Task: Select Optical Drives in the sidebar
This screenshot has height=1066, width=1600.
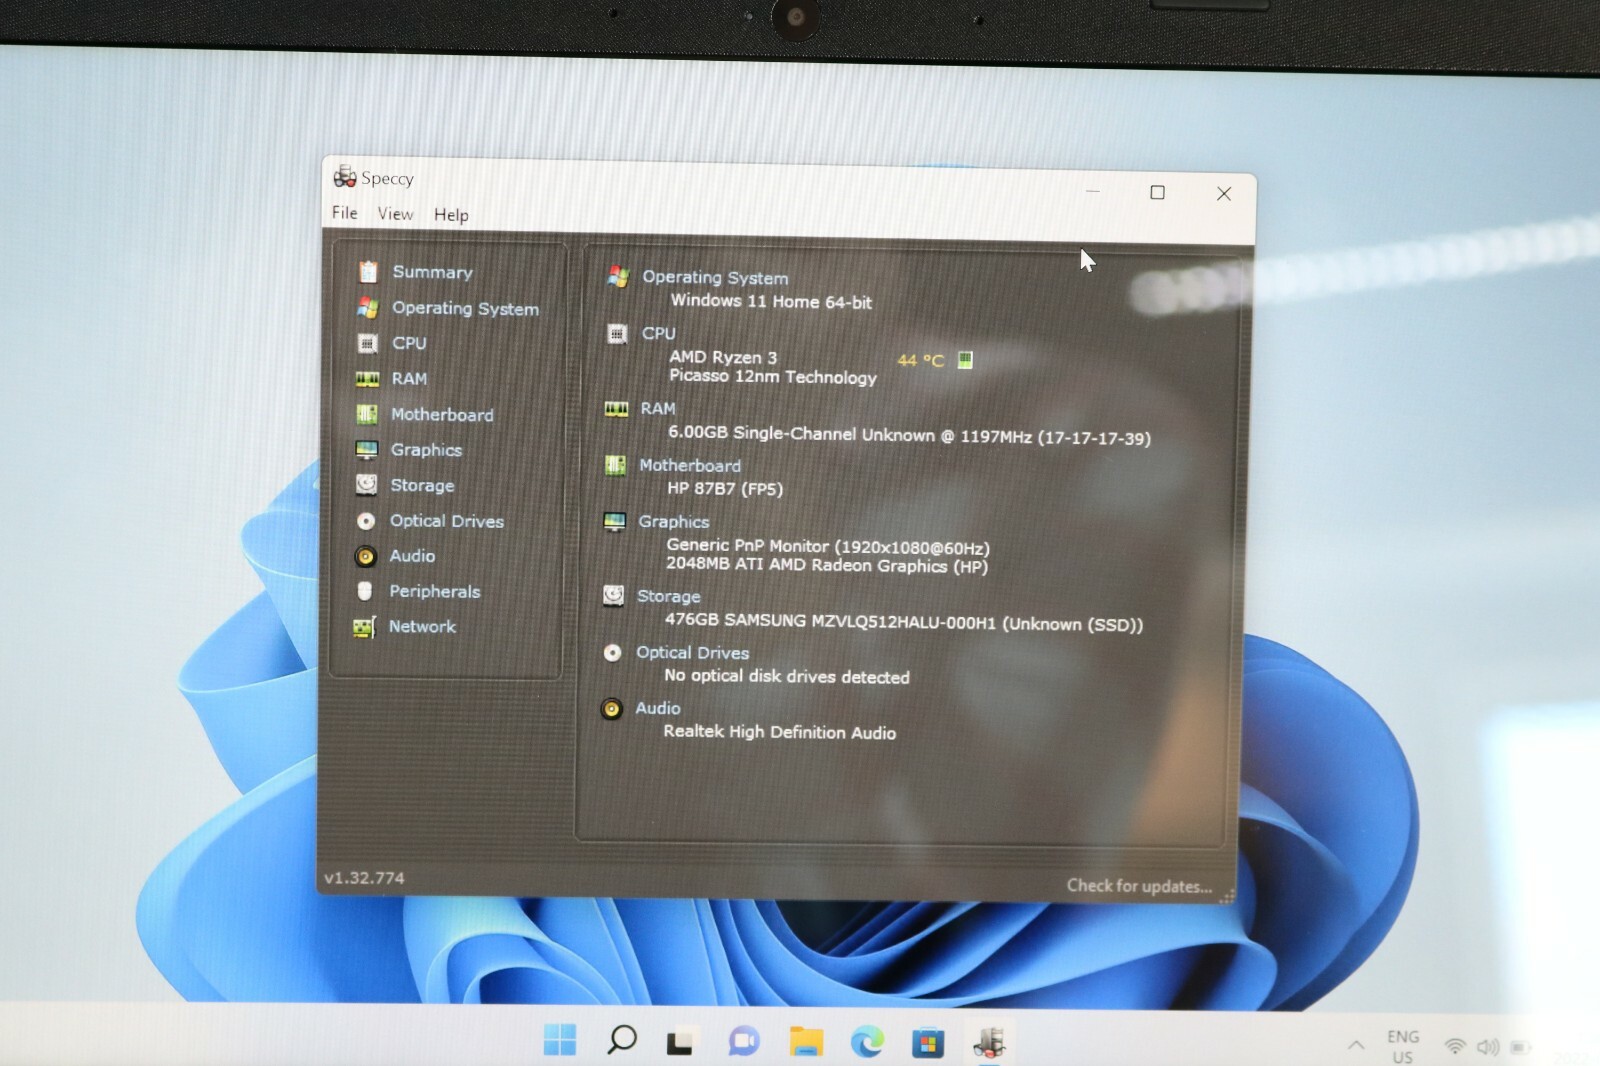Action: [x=447, y=521]
